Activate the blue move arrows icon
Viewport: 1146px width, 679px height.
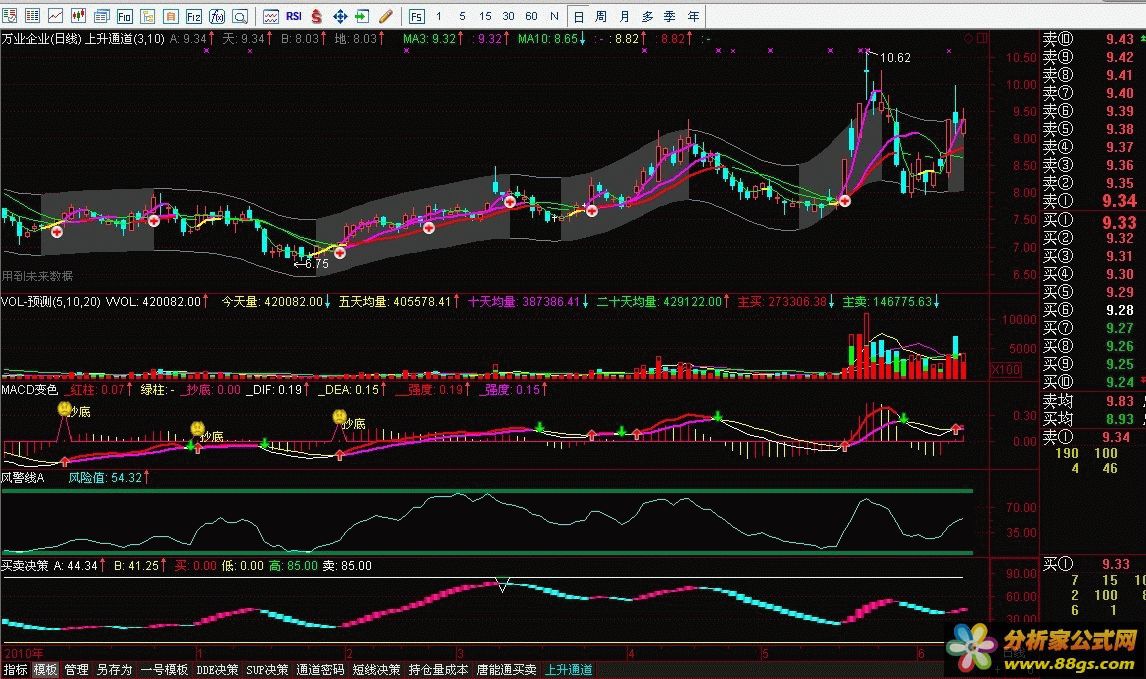click(340, 15)
